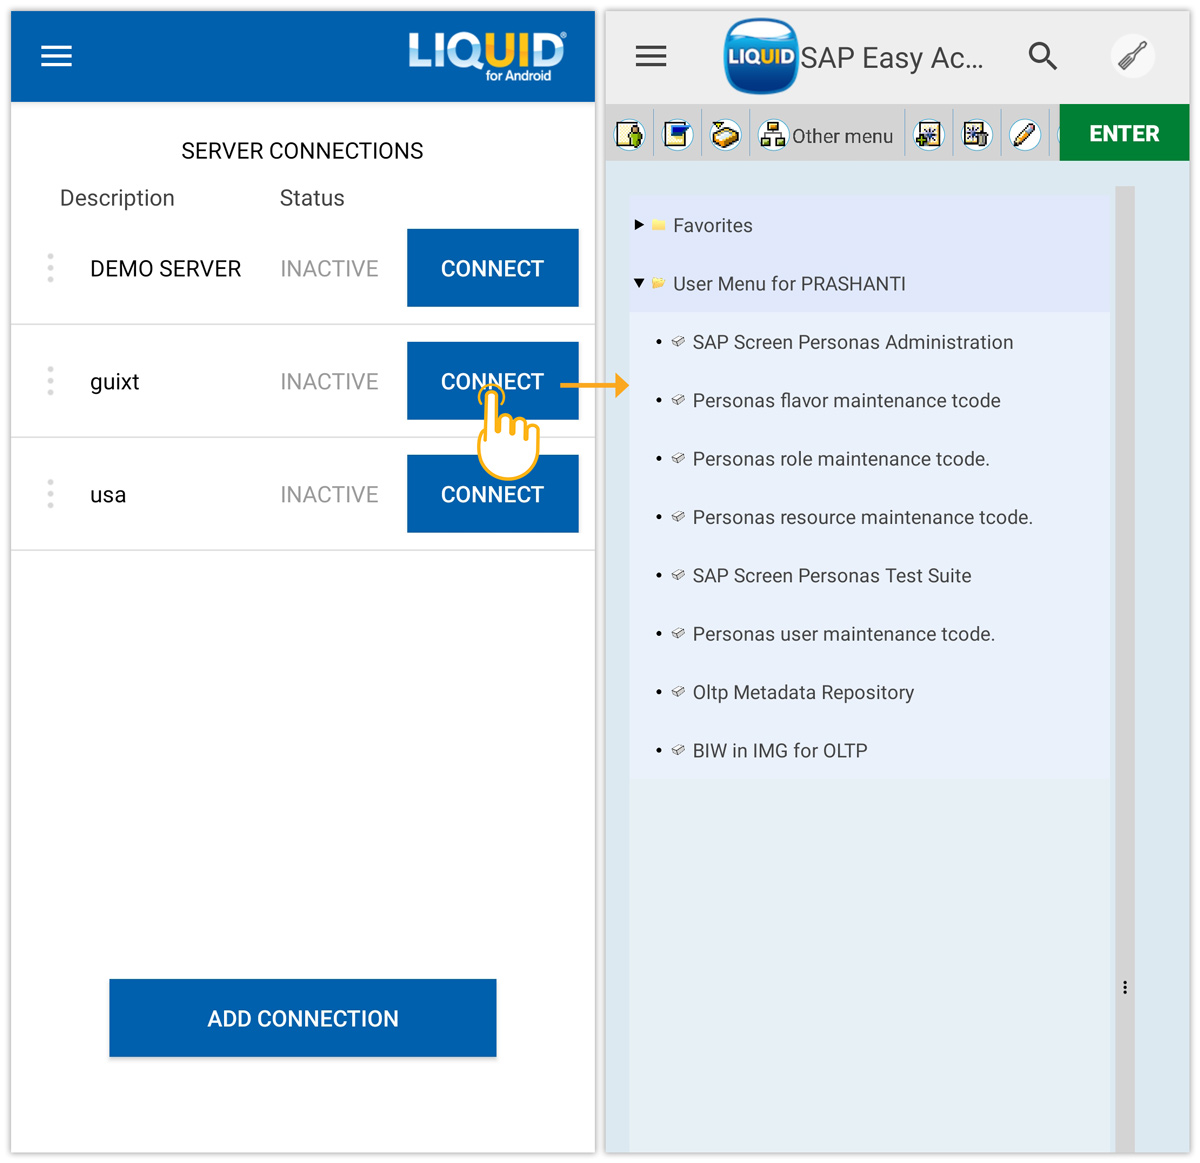Open SAP Business Workplace icon
The width and height of the screenshot is (1200, 1163).
coord(725,134)
